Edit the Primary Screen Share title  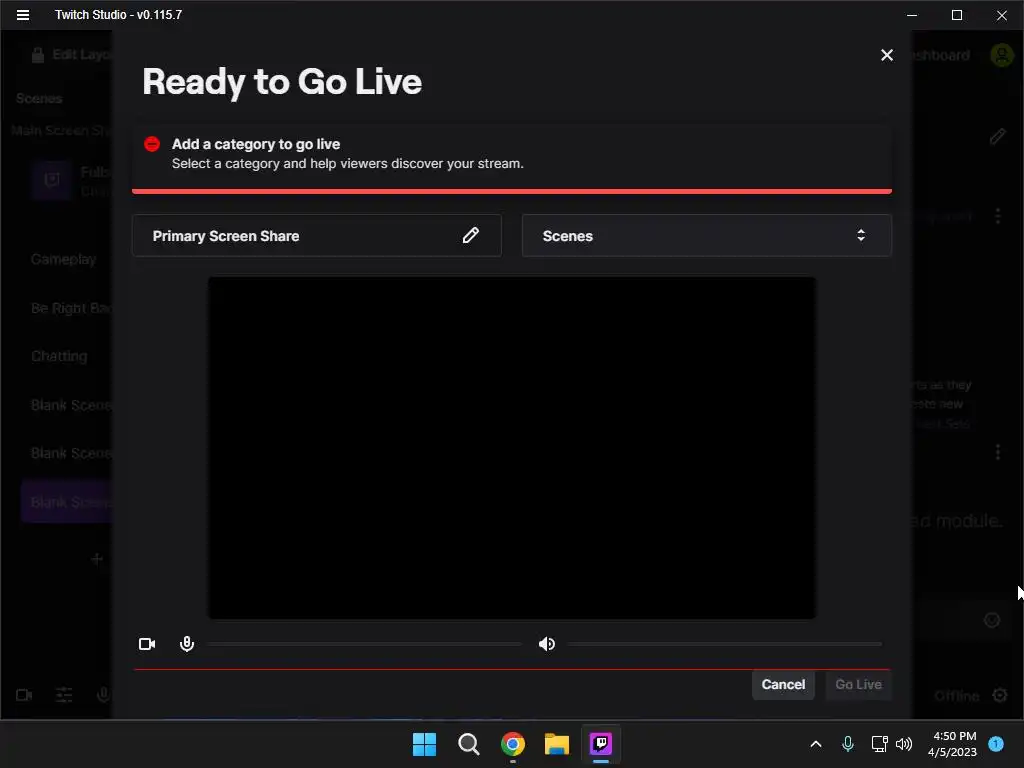(x=470, y=235)
